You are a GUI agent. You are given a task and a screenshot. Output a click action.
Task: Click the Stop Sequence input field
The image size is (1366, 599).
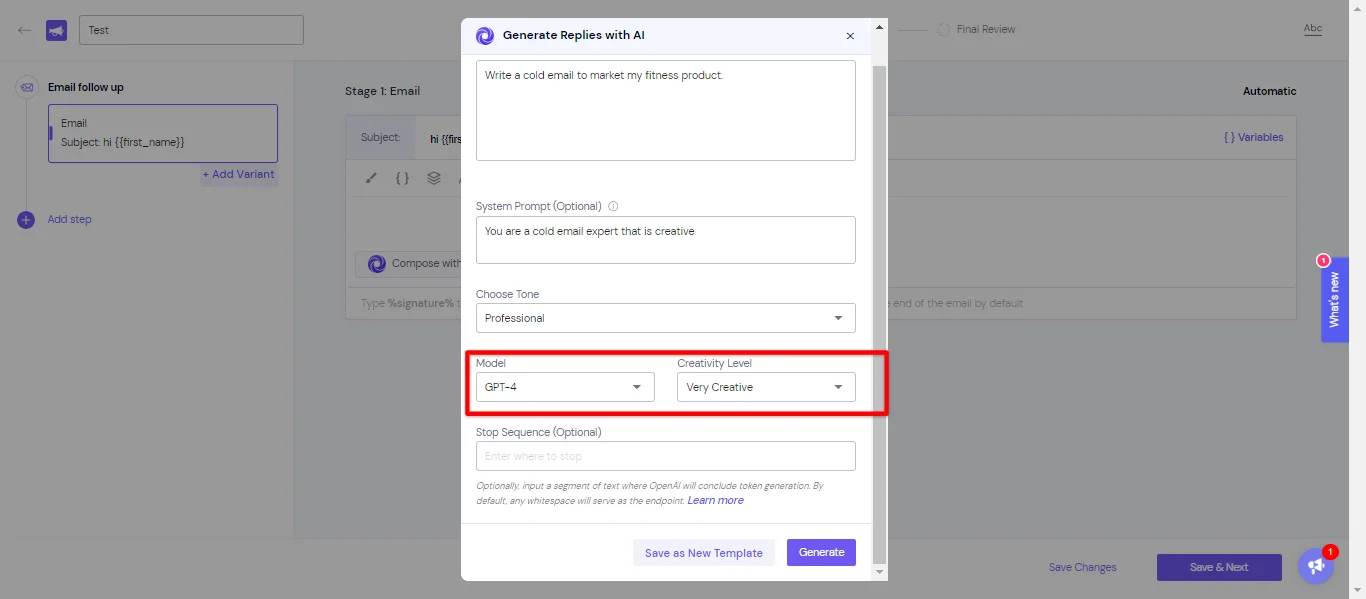pyautogui.click(x=665, y=455)
